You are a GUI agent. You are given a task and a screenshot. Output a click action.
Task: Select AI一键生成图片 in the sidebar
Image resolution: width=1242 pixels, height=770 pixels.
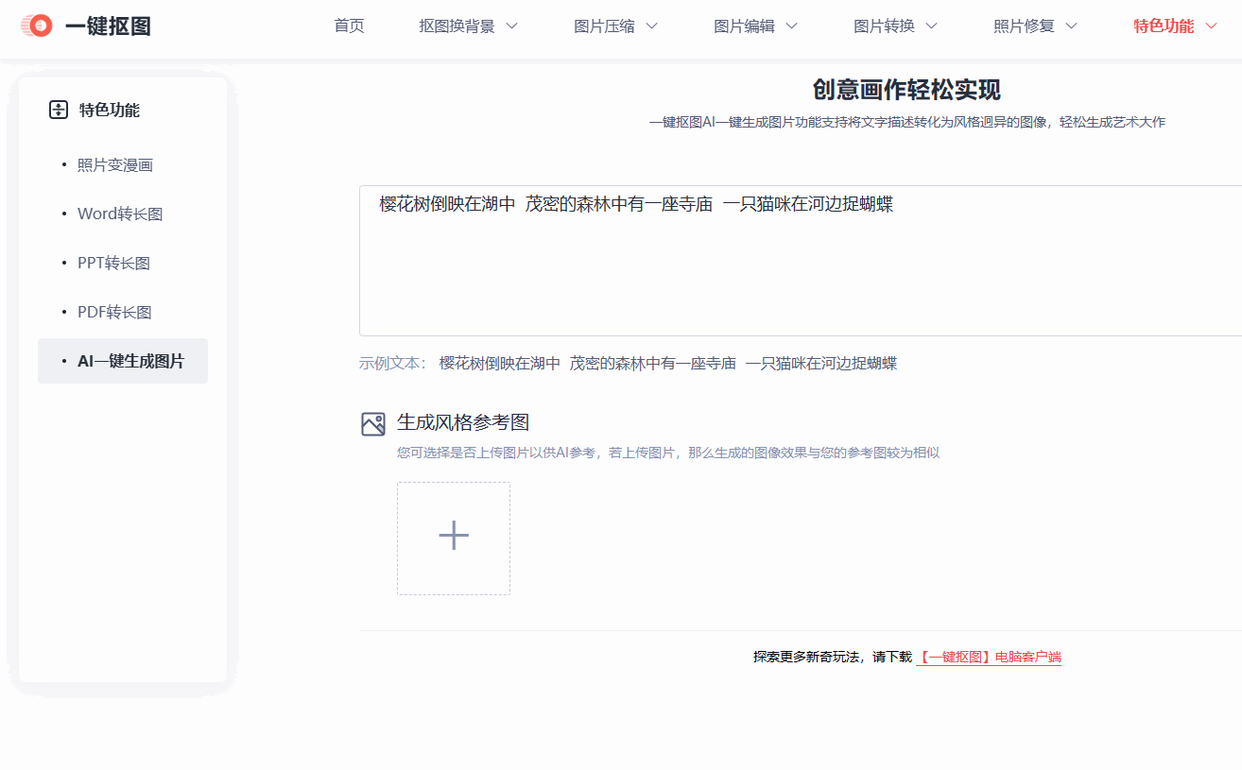pos(123,361)
